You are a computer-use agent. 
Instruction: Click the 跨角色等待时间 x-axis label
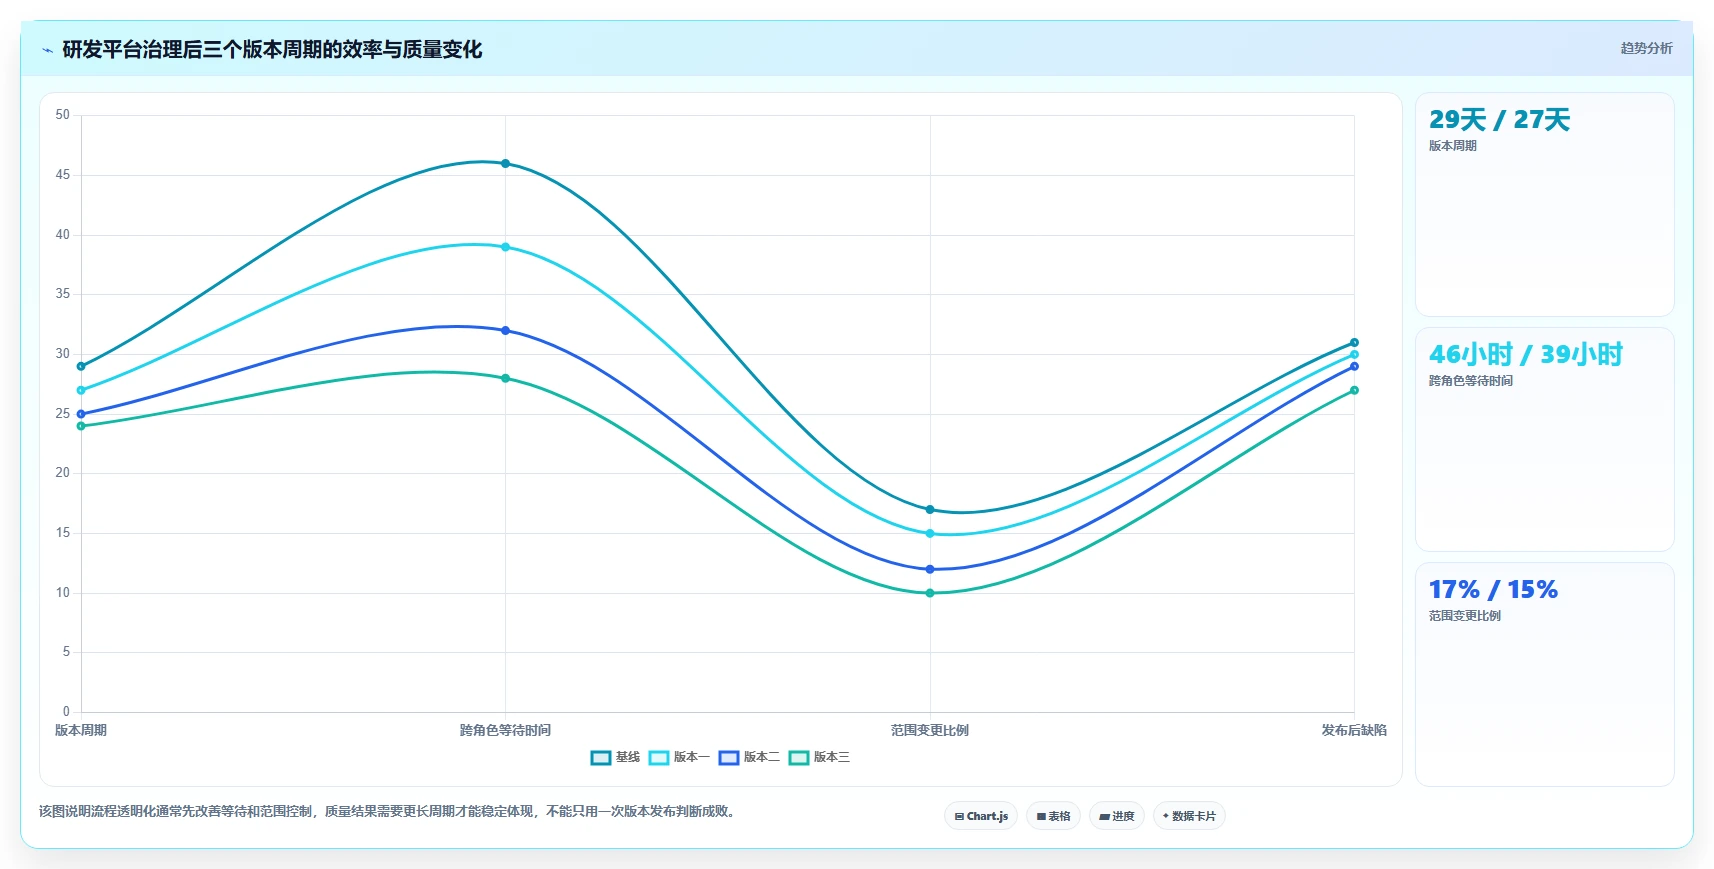505,730
